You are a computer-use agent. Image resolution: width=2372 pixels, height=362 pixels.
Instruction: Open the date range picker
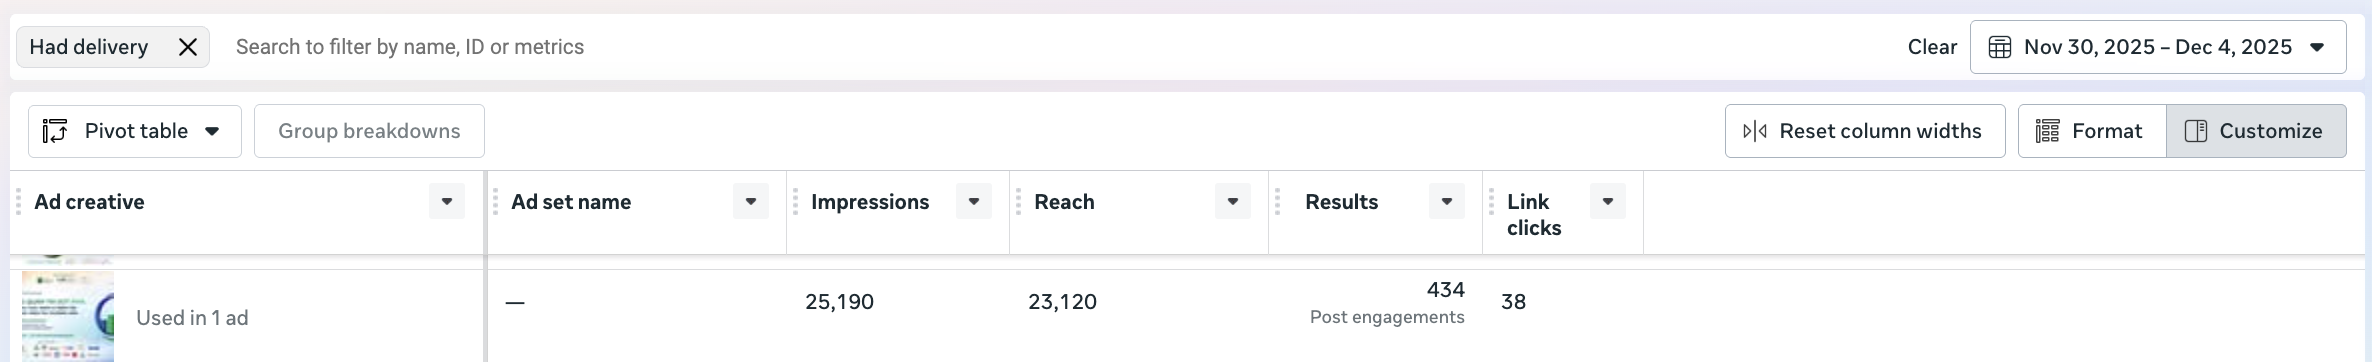click(2158, 47)
